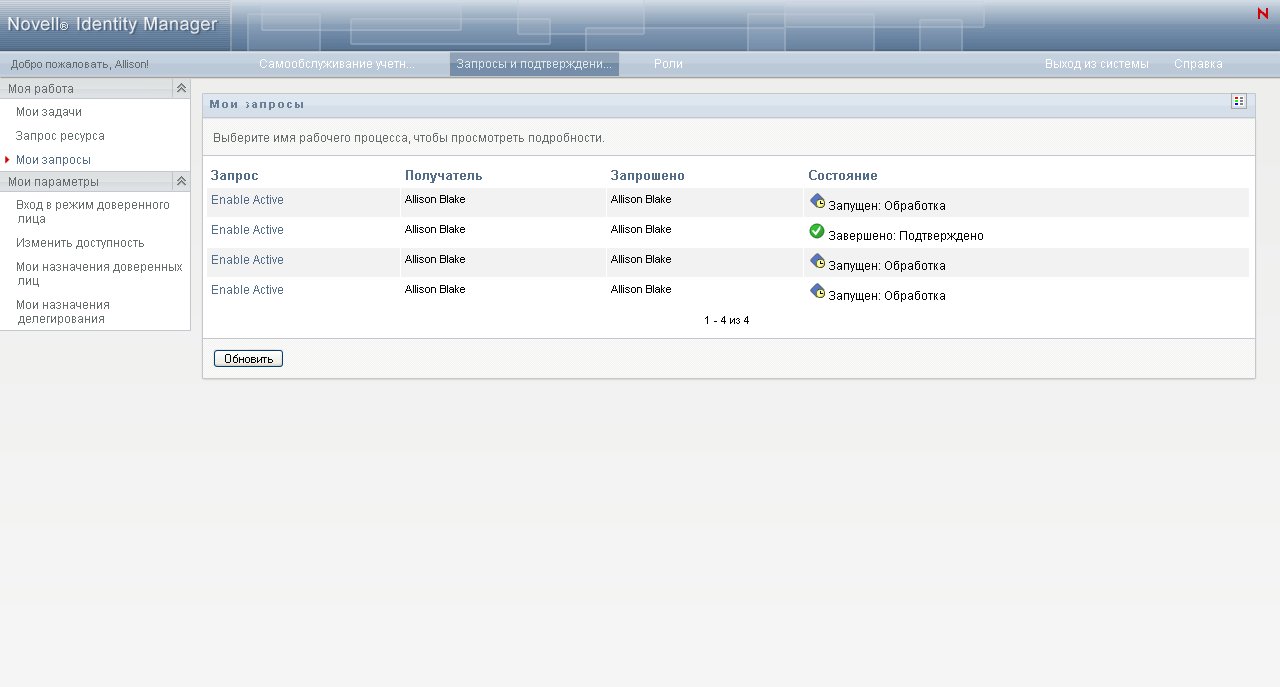The width and height of the screenshot is (1280, 687).
Task: Open the first Enable Active request
Action: [x=247, y=200]
